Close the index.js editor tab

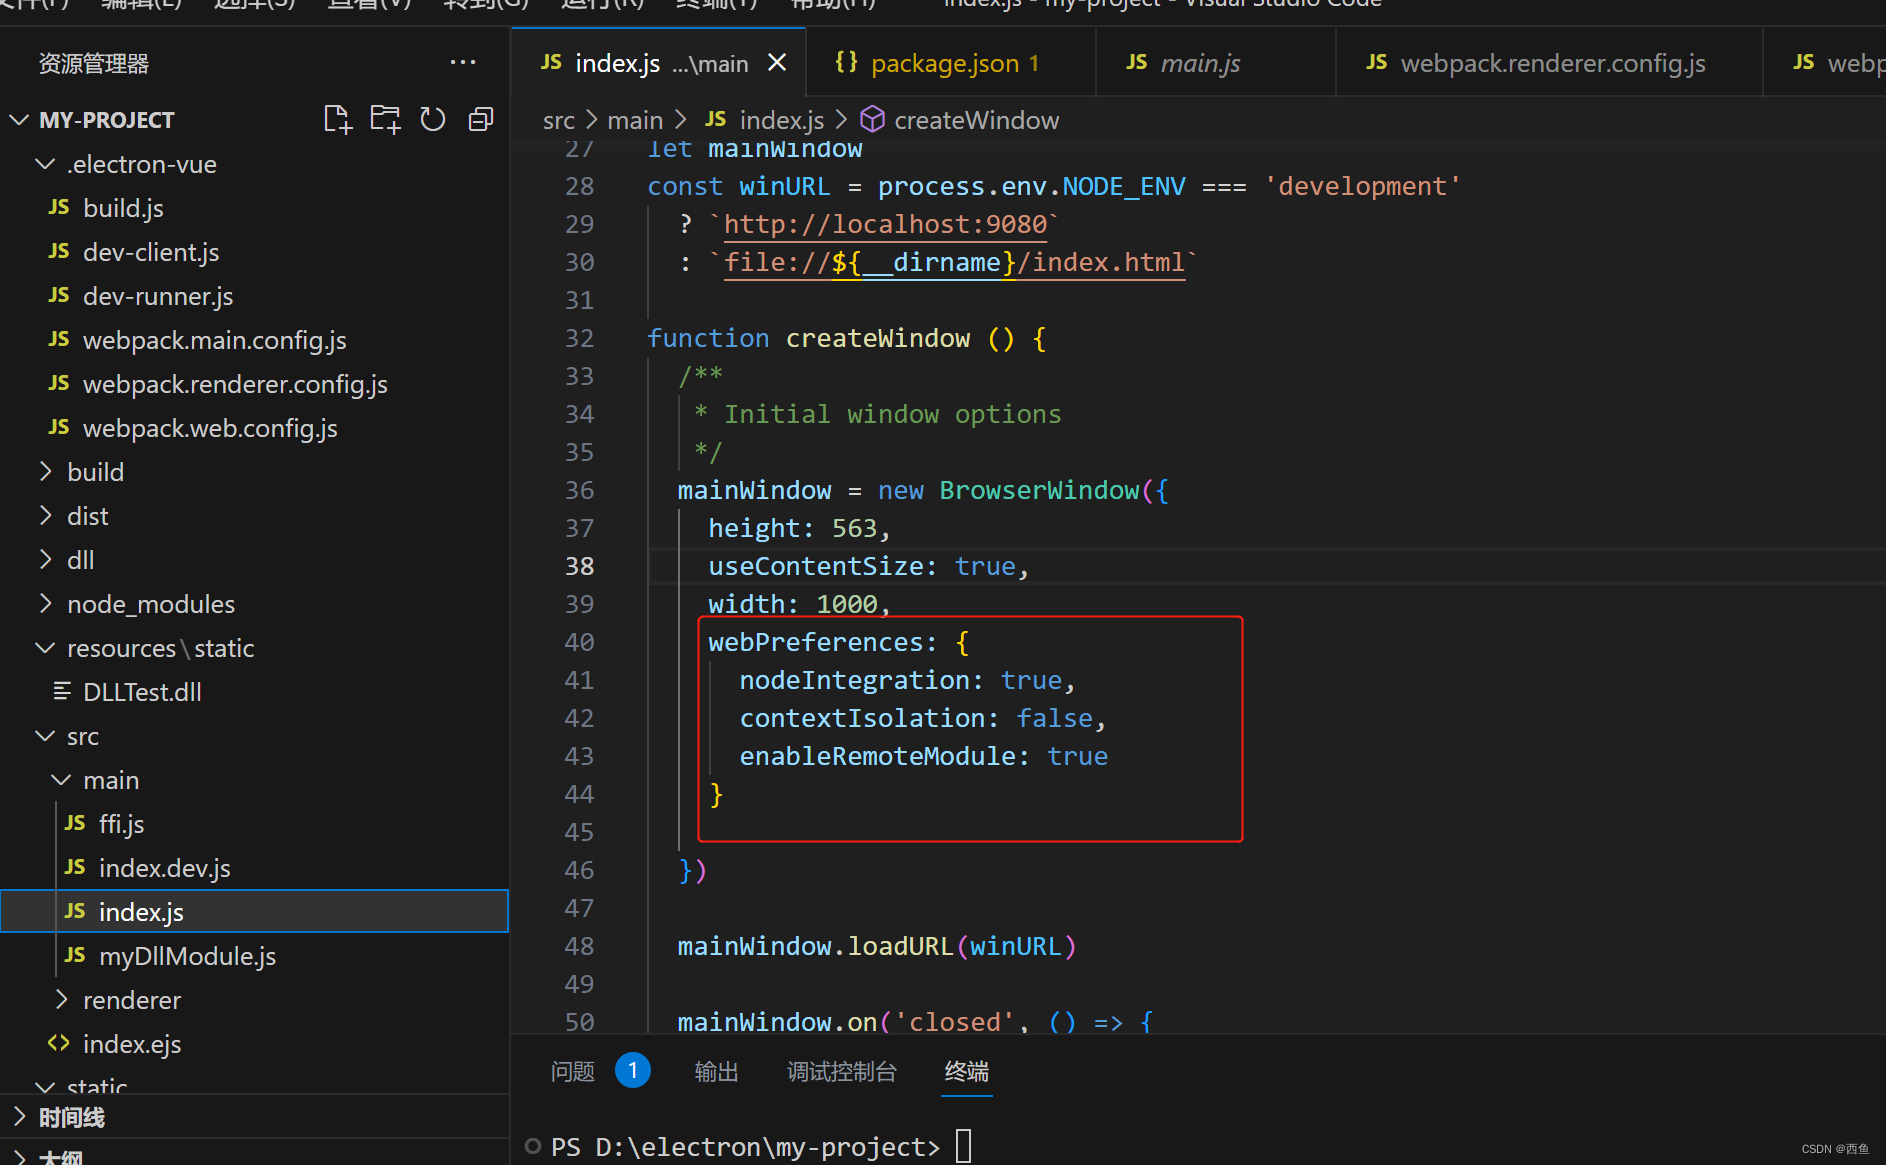click(777, 62)
